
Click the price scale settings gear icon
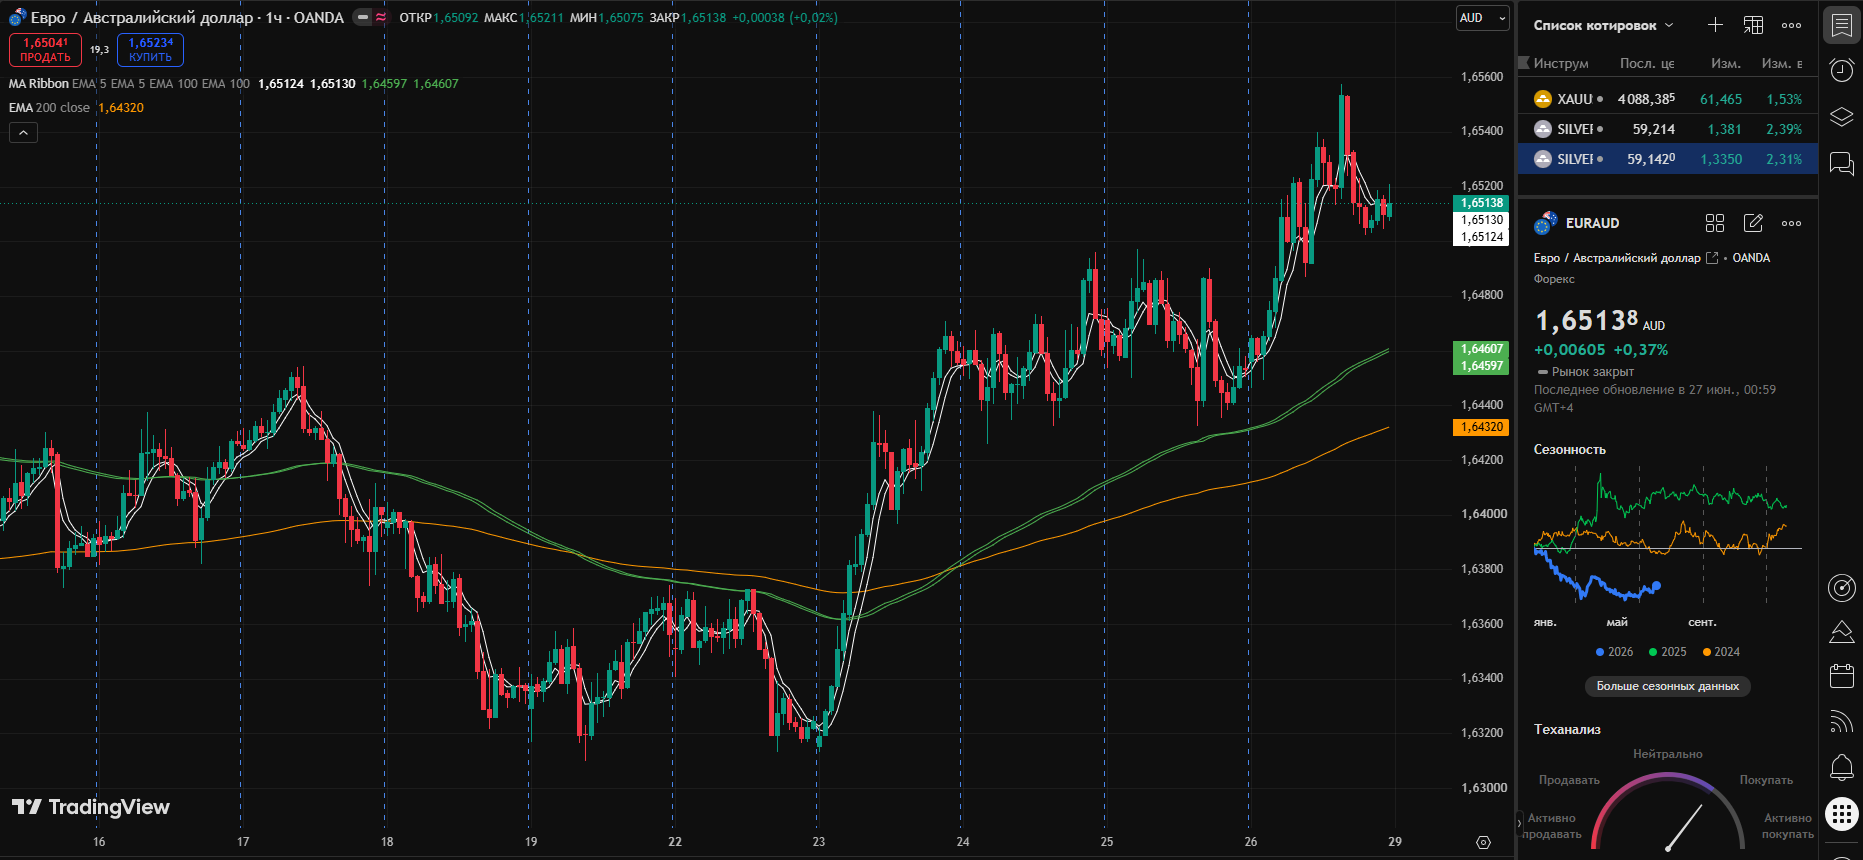tap(1483, 842)
